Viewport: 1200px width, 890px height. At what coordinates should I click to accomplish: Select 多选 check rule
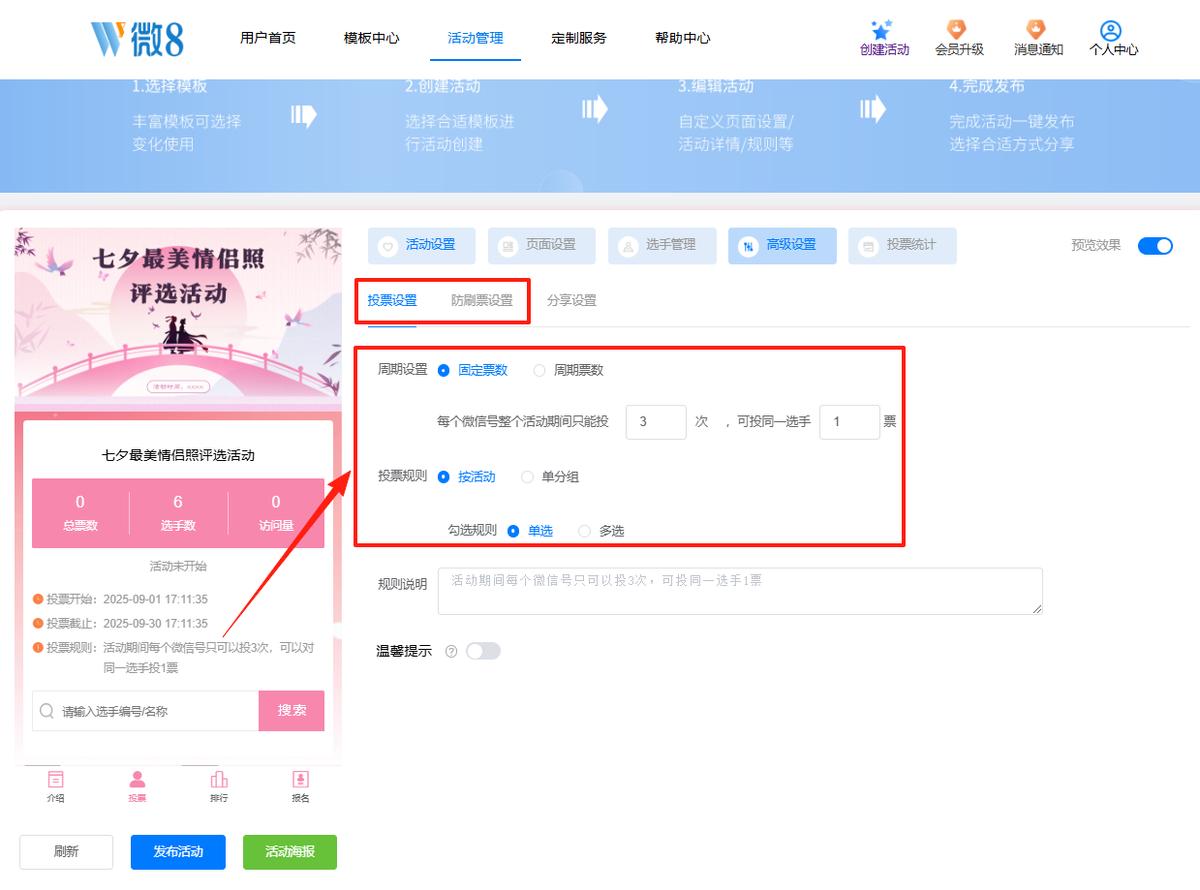tap(601, 531)
